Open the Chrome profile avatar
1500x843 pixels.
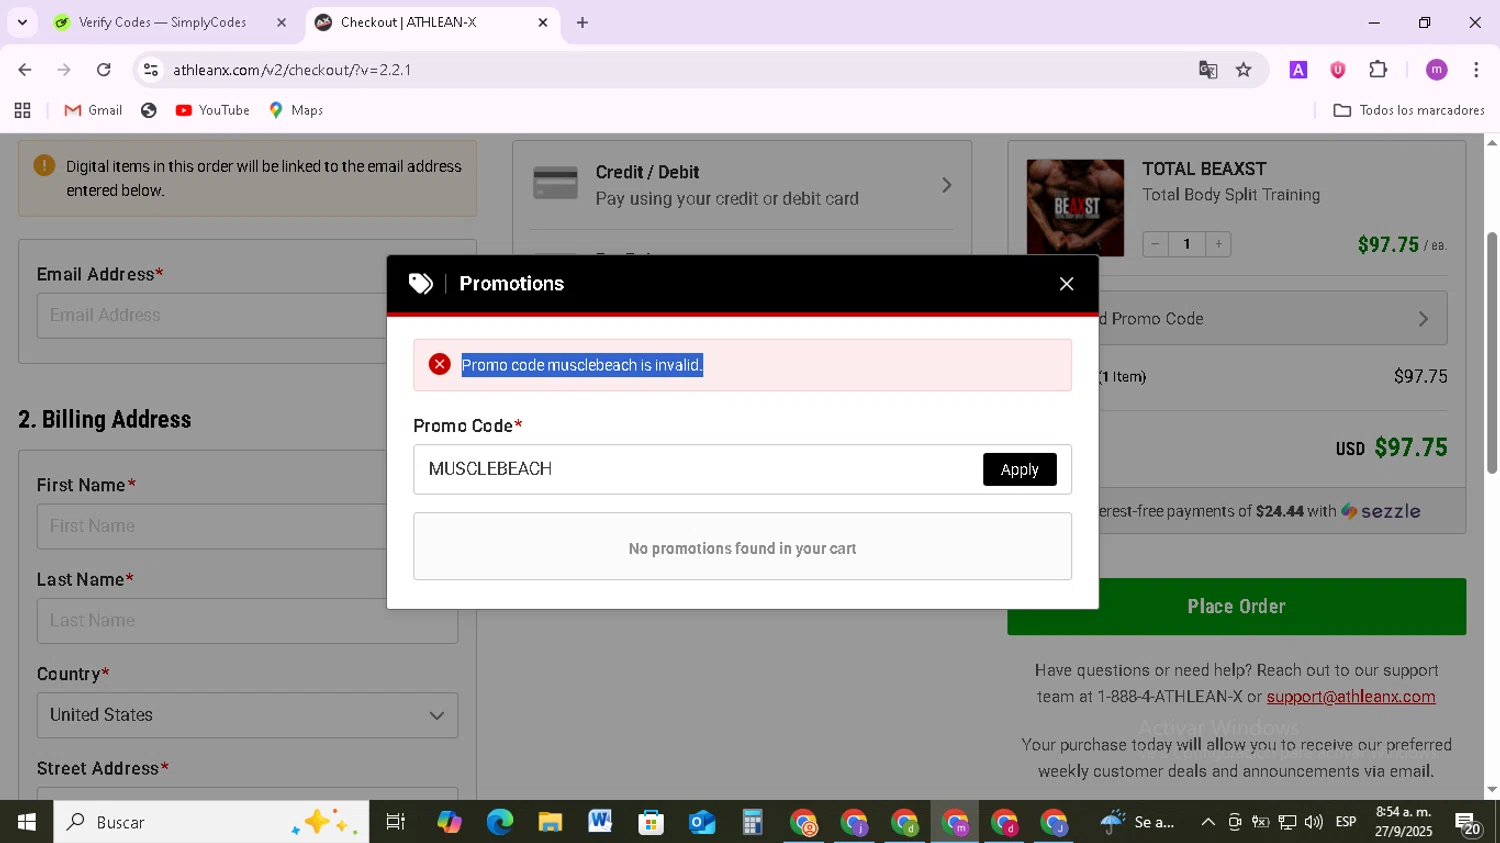(x=1437, y=70)
